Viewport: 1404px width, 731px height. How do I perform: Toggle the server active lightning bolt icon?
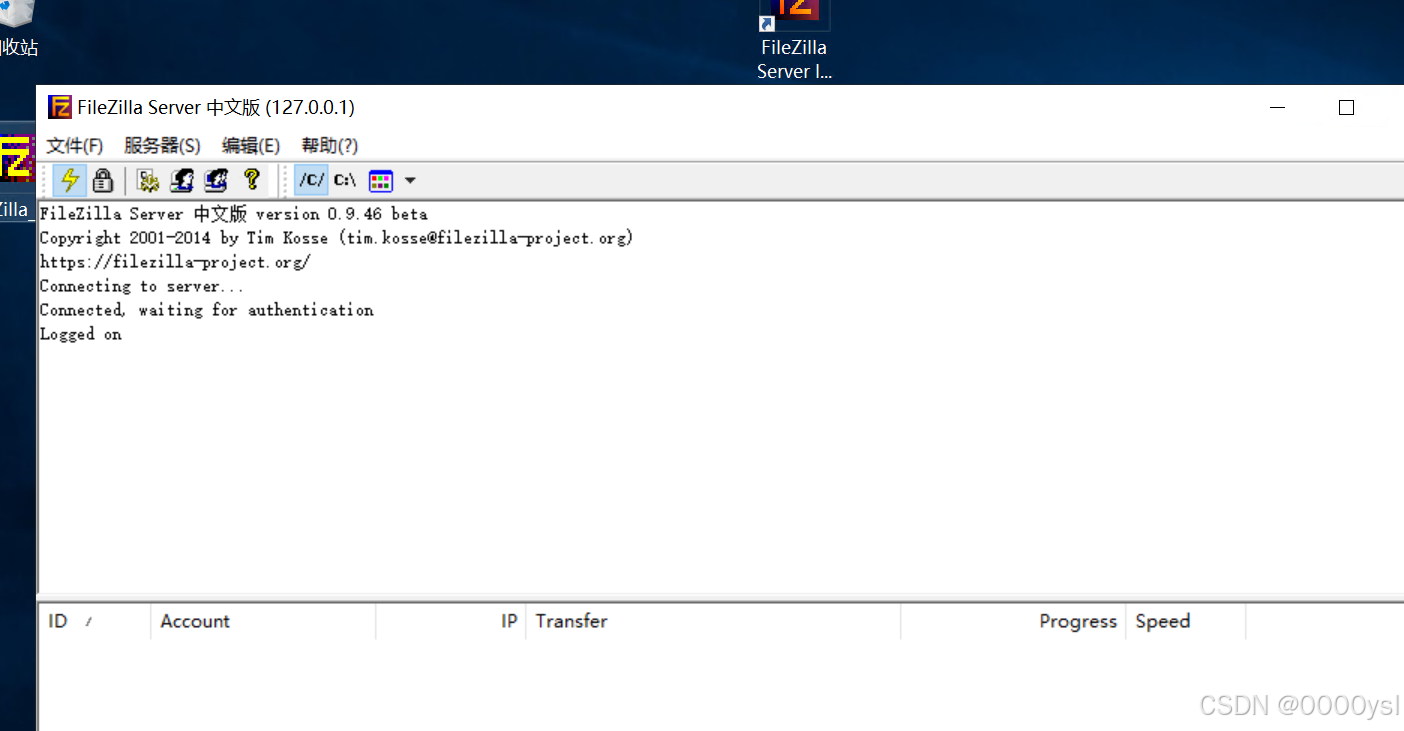click(70, 180)
